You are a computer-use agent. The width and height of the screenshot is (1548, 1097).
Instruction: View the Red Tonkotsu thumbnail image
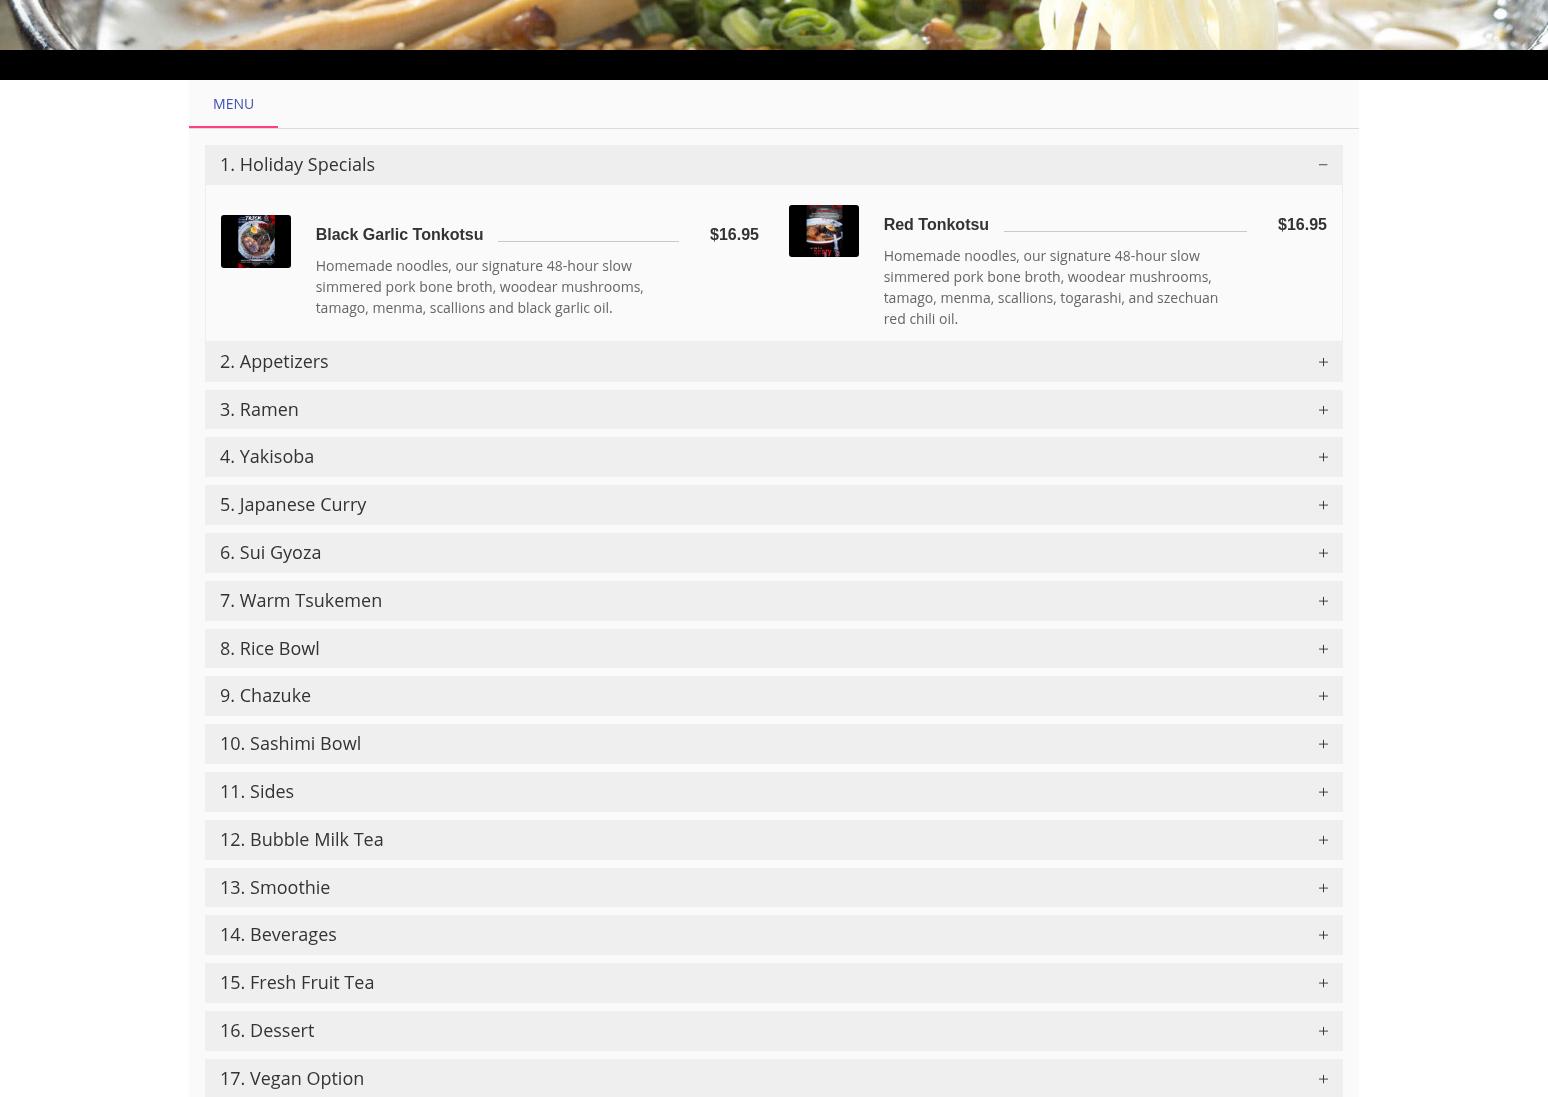(x=824, y=231)
